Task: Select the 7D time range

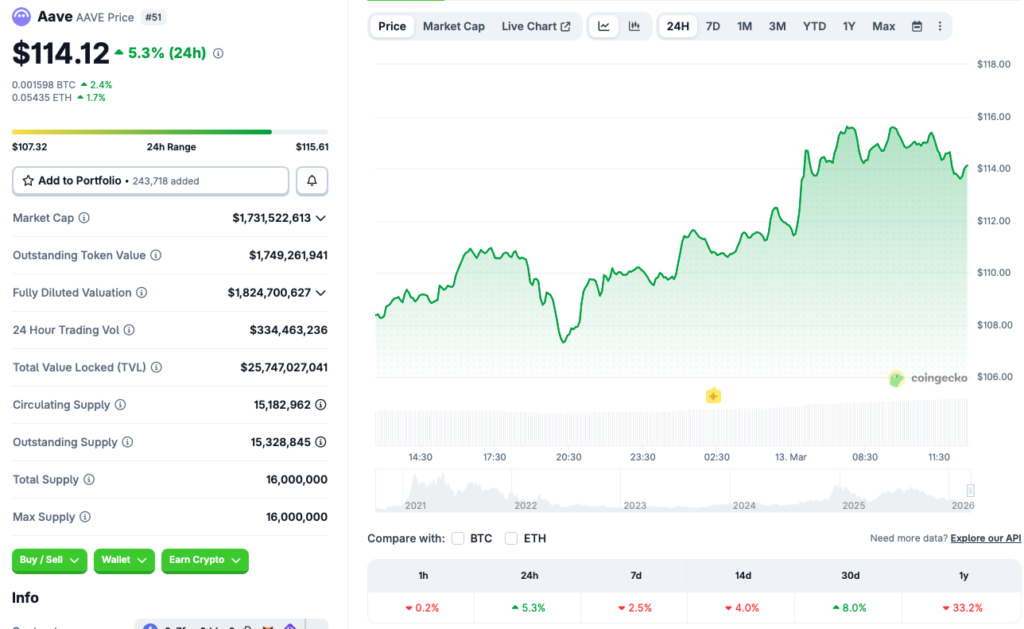Action: [713, 26]
